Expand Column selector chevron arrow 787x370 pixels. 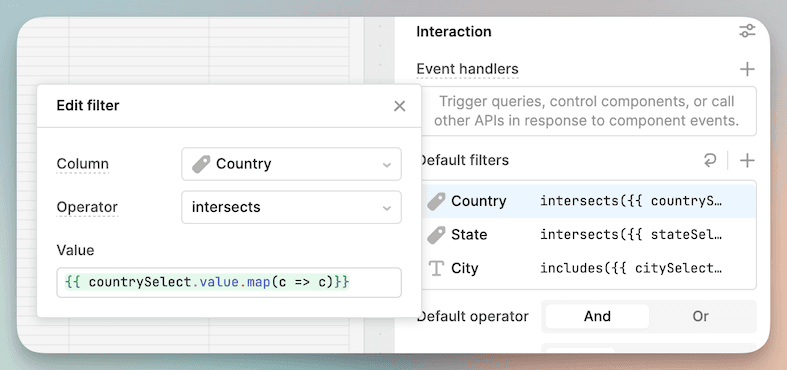click(x=386, y=165)
